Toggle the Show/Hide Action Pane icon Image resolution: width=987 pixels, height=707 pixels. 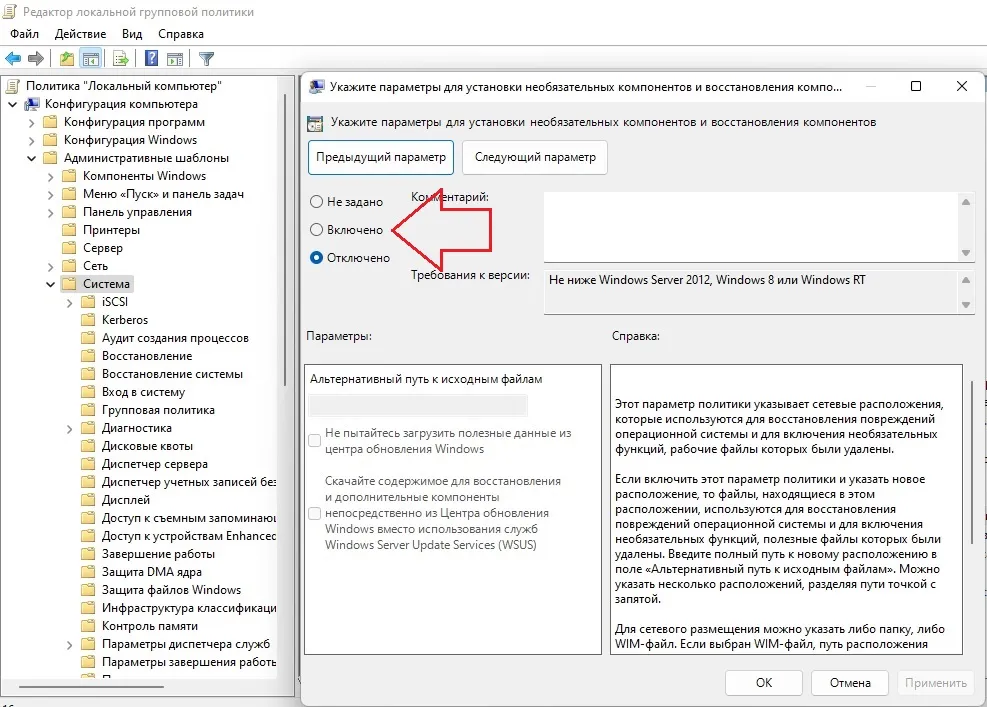tap(175, 59)
